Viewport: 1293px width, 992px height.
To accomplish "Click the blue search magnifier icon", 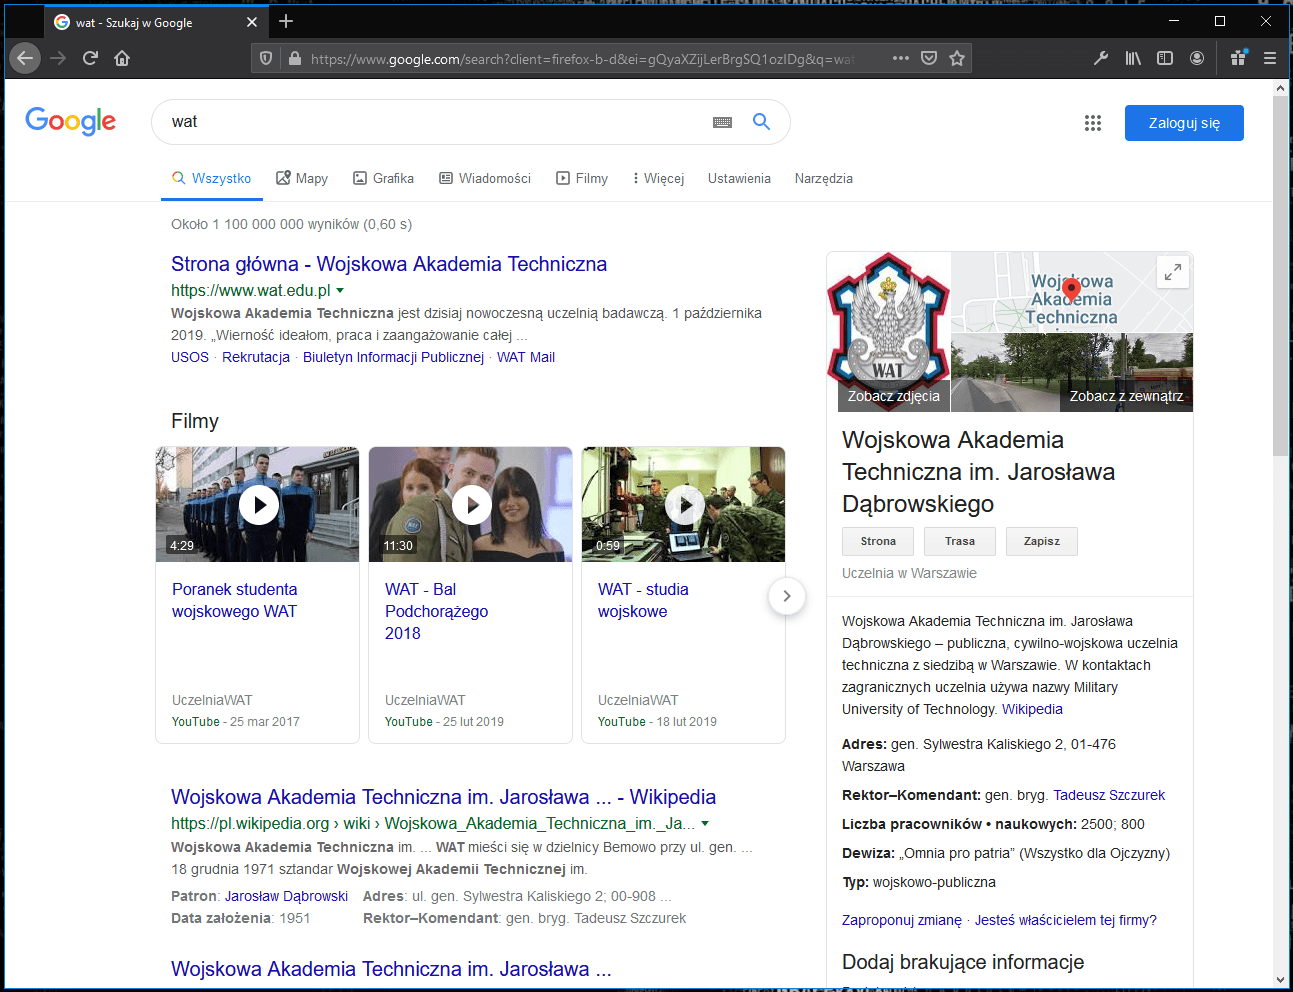I will [x=761, y=121].
